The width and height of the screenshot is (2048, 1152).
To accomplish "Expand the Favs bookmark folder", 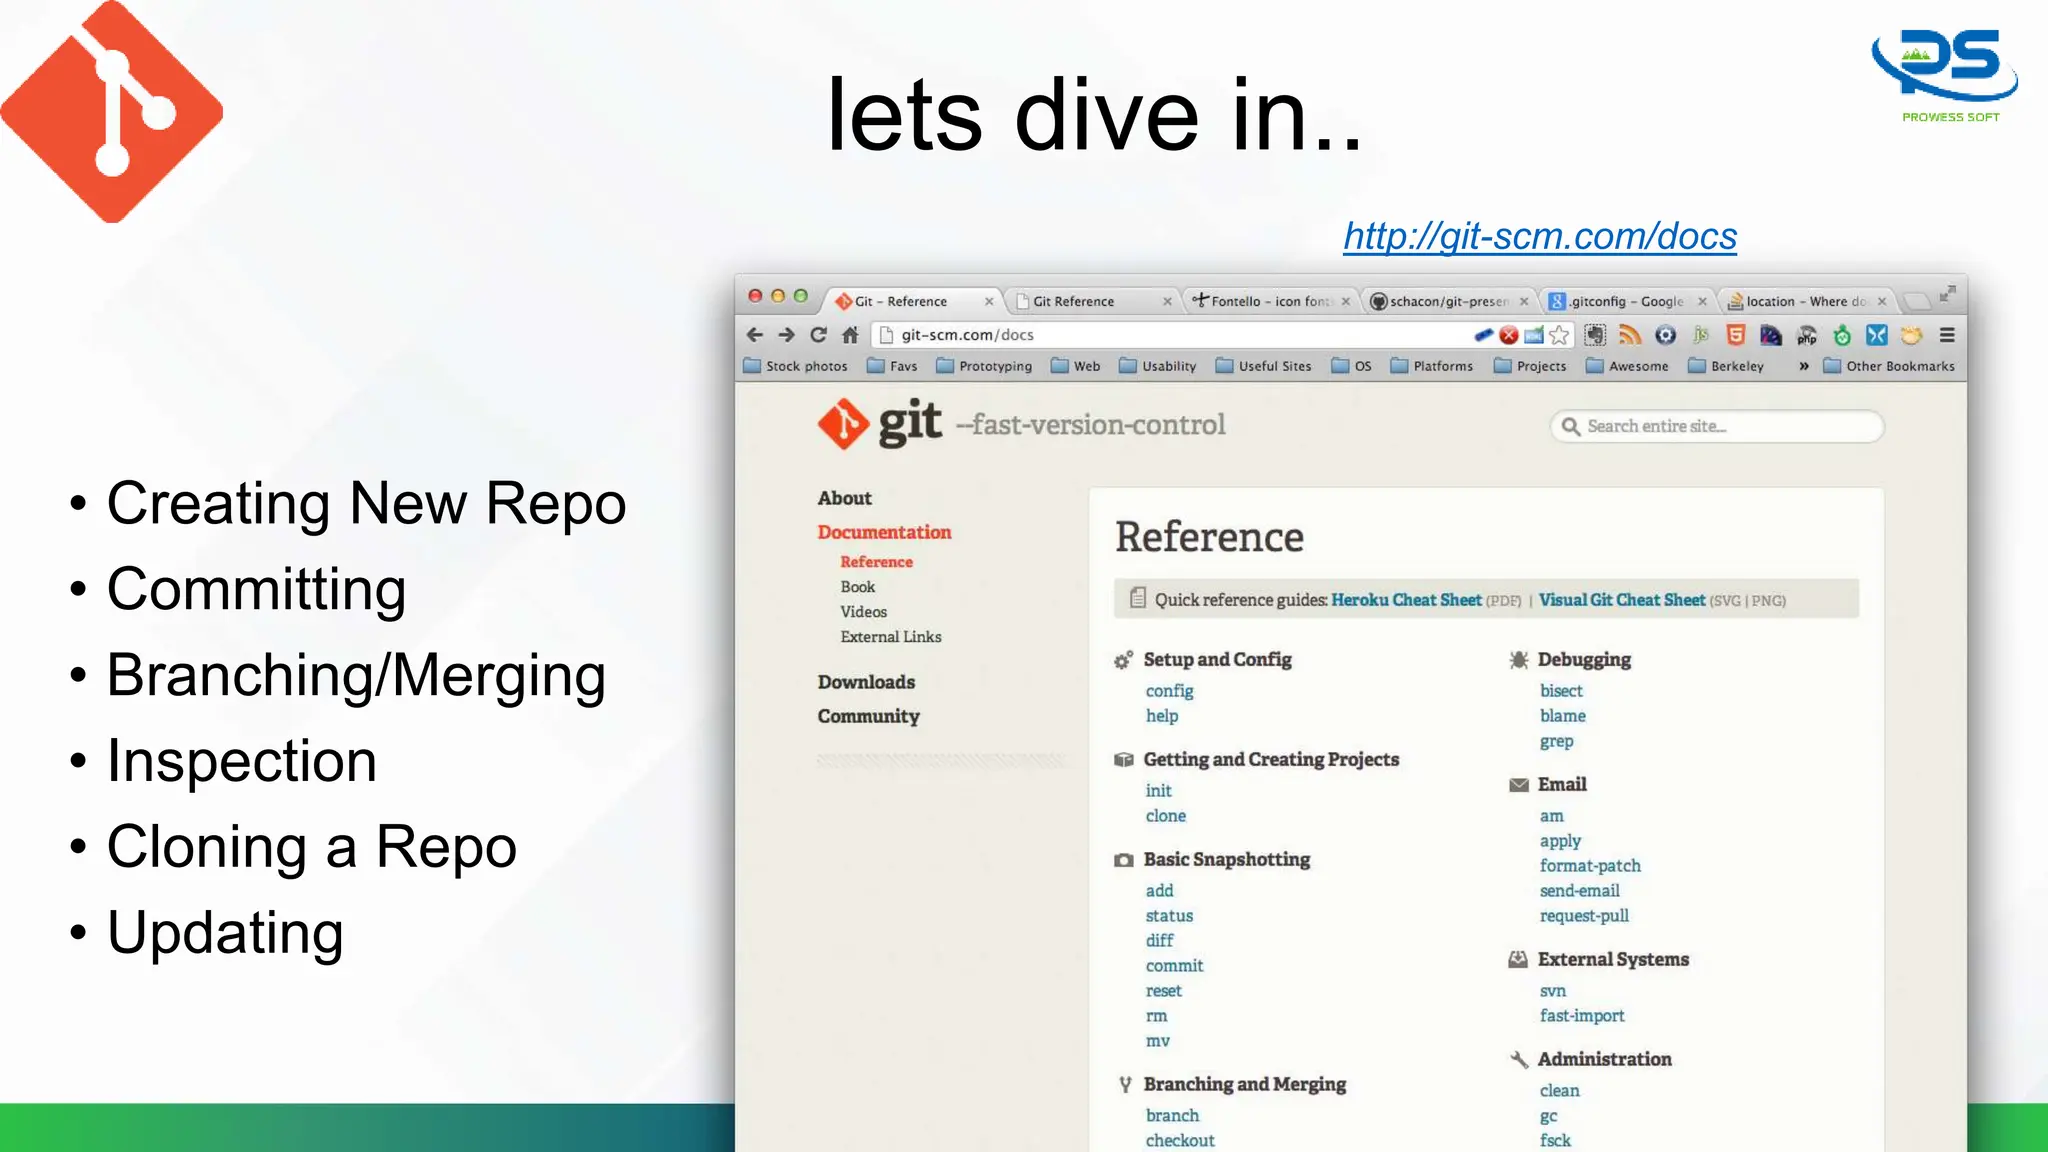I will click(892, 366).
